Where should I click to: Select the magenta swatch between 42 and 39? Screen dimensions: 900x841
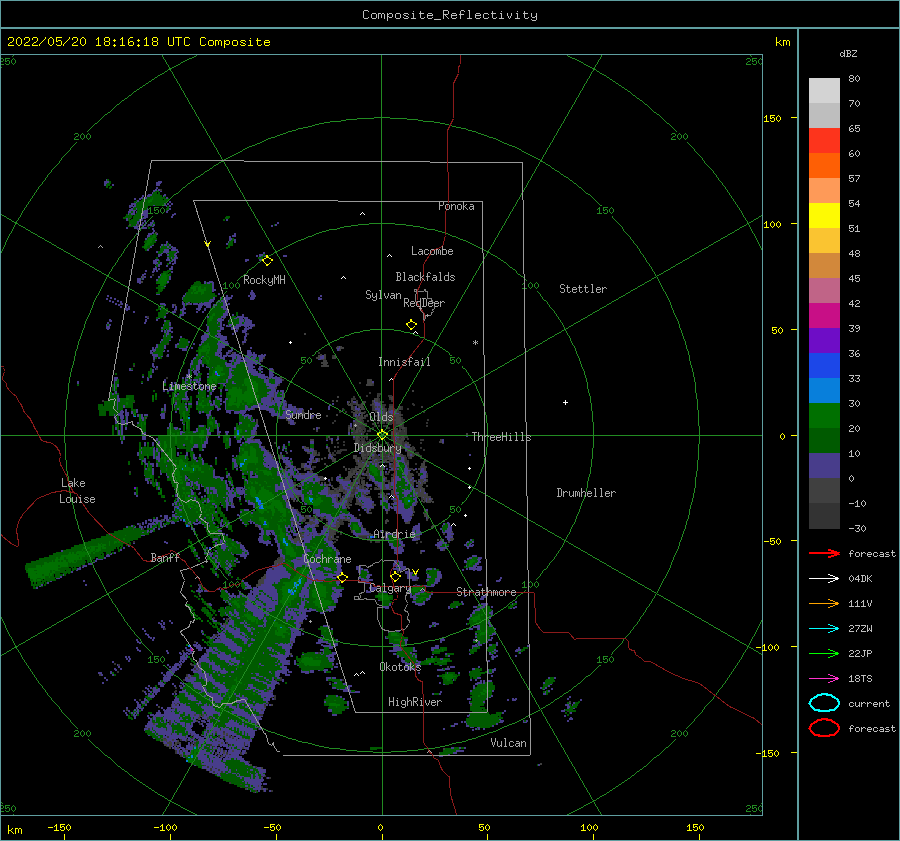[x=824, y=315]
